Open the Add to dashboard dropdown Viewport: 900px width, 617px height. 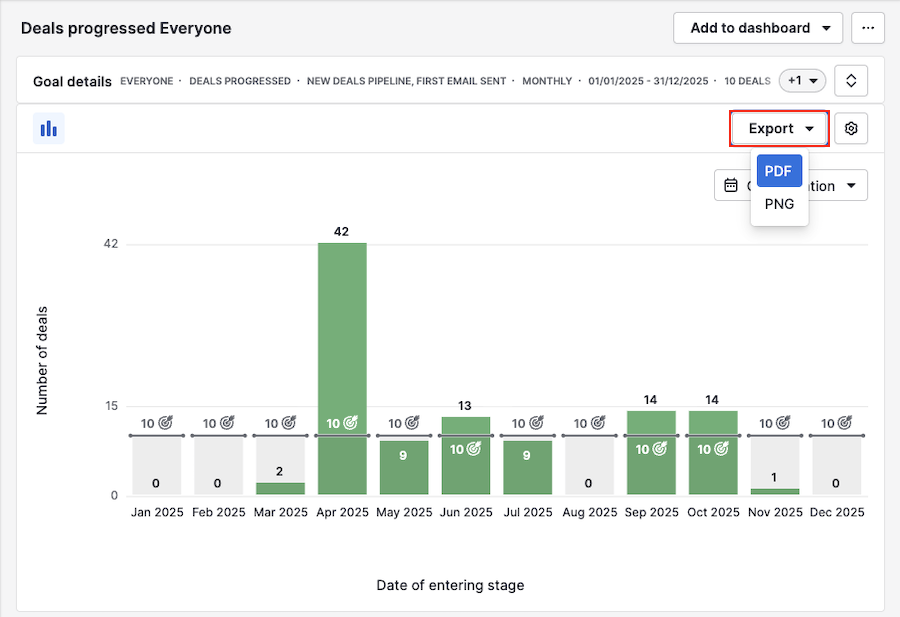click(759, 28)
